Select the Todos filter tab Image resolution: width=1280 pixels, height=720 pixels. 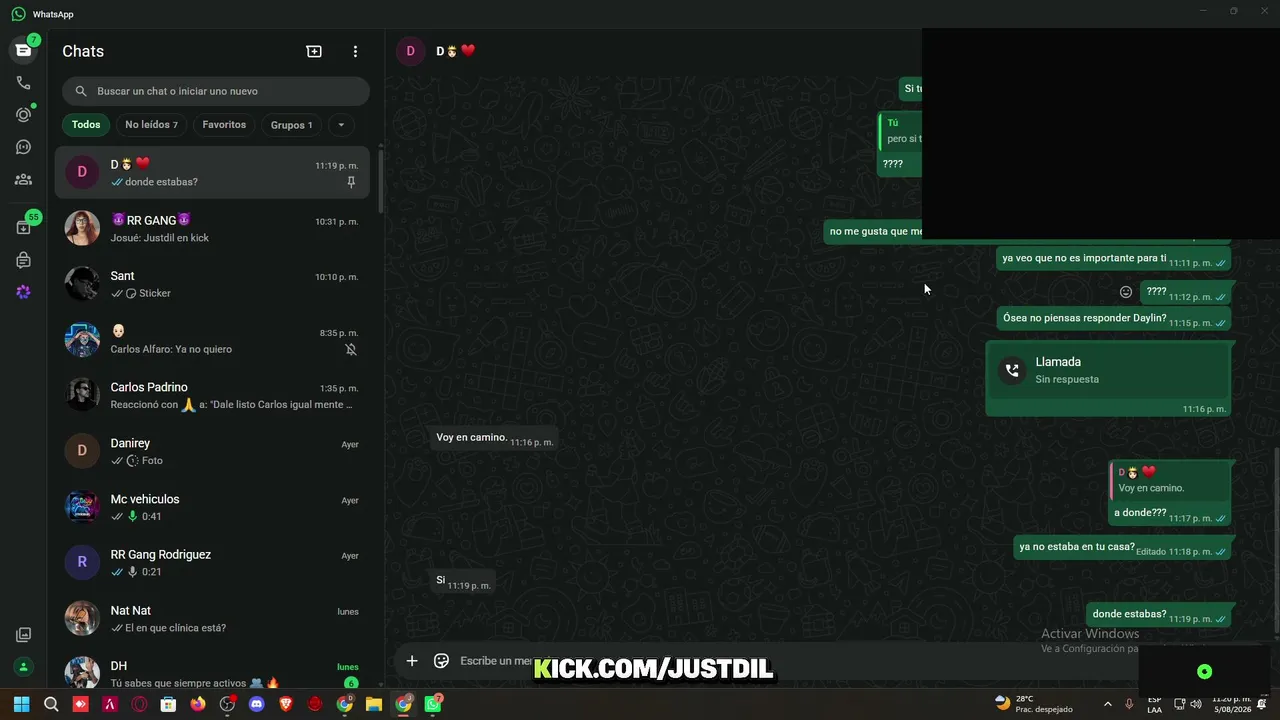click(86, 125)
